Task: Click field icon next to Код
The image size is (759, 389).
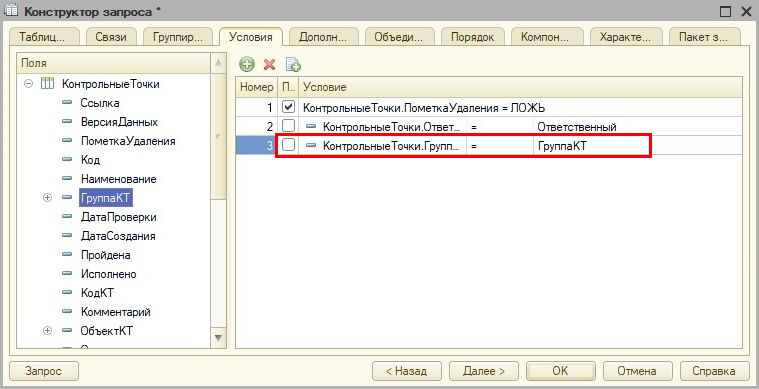Action: pyautogui.click(x=67, y=159)
